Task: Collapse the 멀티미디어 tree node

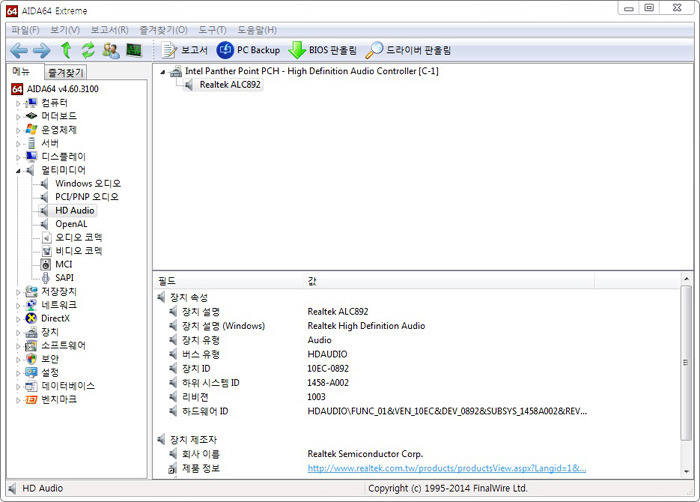Action: click(x=18, y=171)
